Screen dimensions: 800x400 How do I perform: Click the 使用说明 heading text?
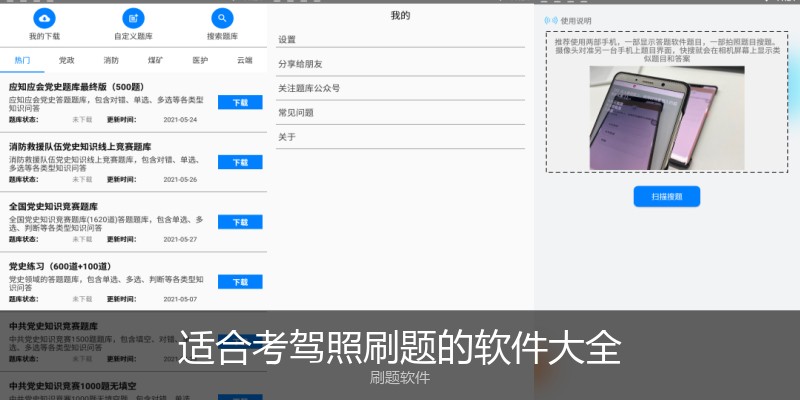pos(576,21)
